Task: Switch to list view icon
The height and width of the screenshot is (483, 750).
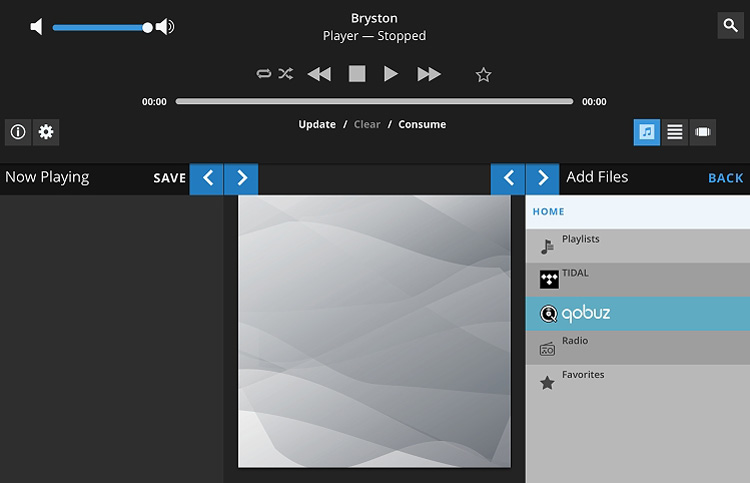Action: [x=675, y=132]
